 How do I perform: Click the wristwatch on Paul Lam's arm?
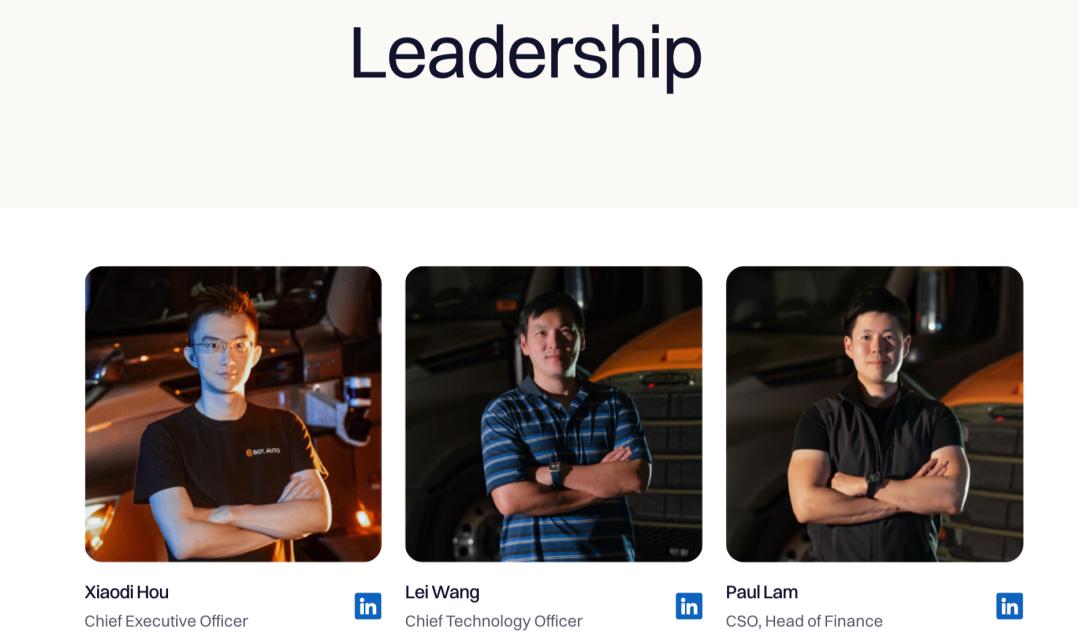click(x=873, y=484)
